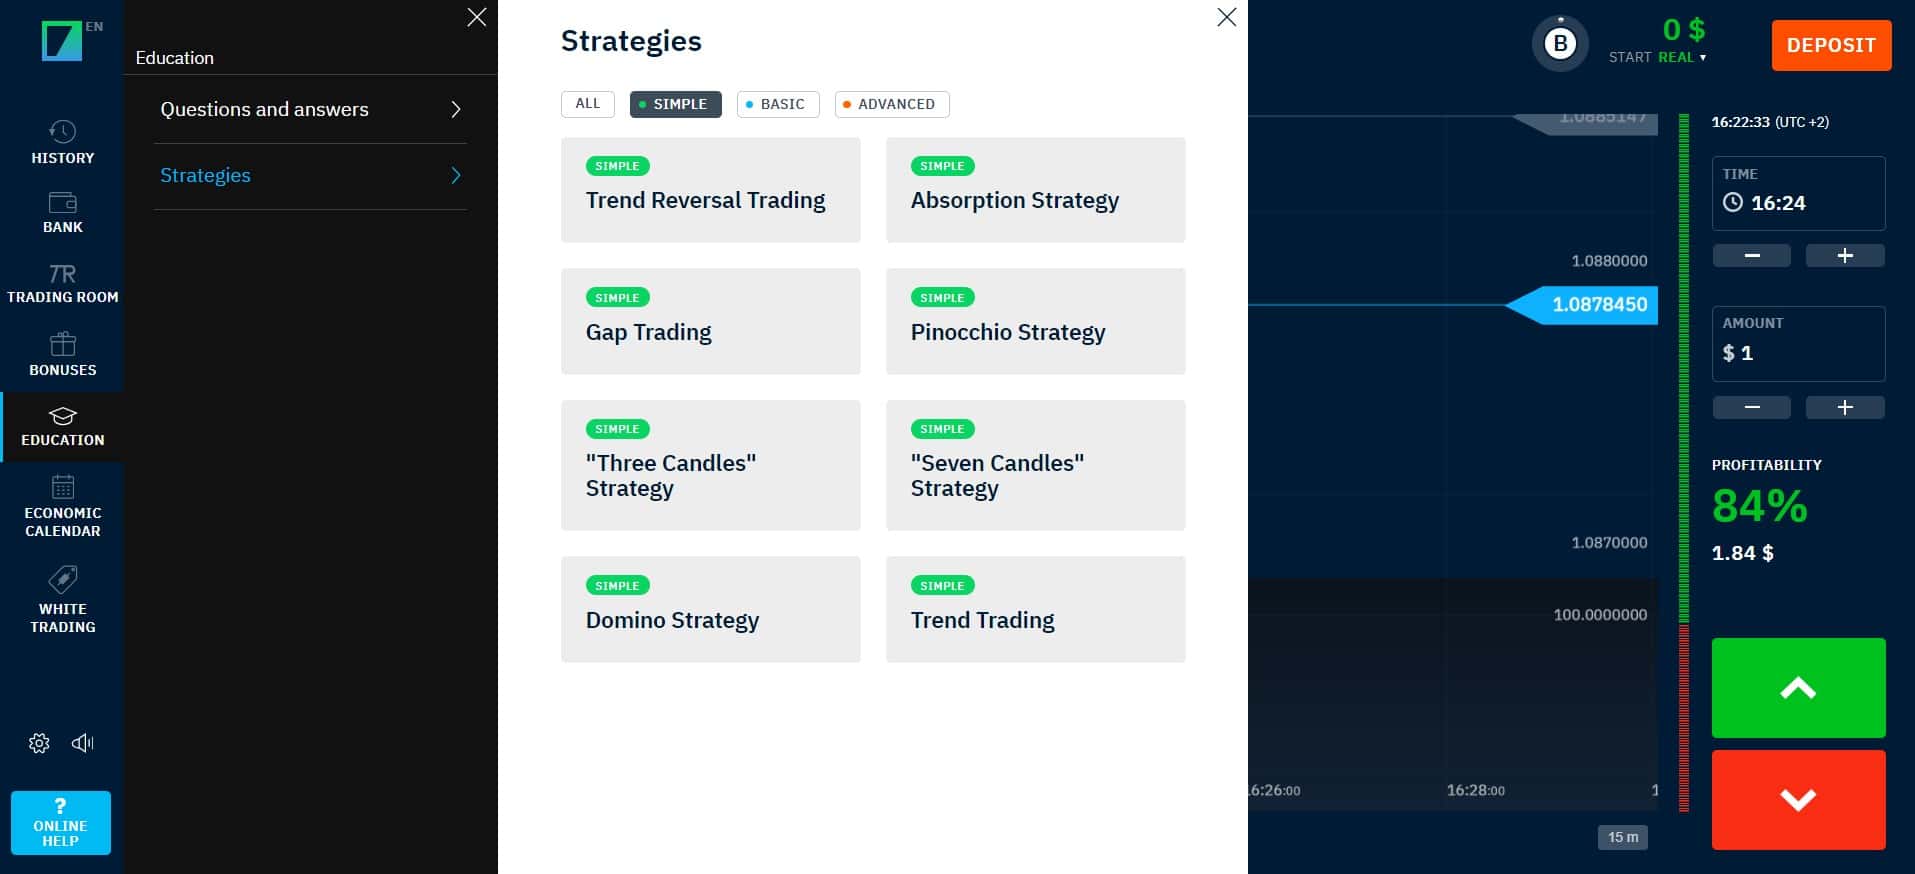Mute sound with the speaker icon

(83, 743)
